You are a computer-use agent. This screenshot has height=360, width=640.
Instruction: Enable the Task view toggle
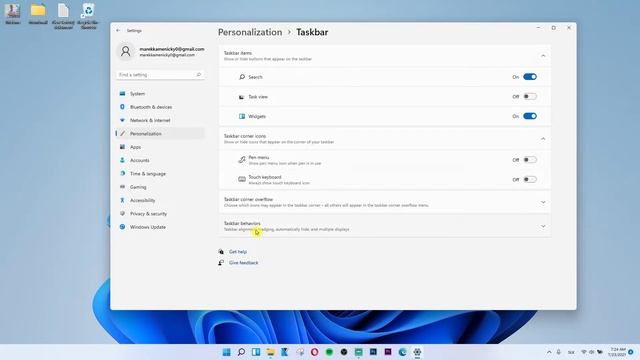click(x=530, y=96)
